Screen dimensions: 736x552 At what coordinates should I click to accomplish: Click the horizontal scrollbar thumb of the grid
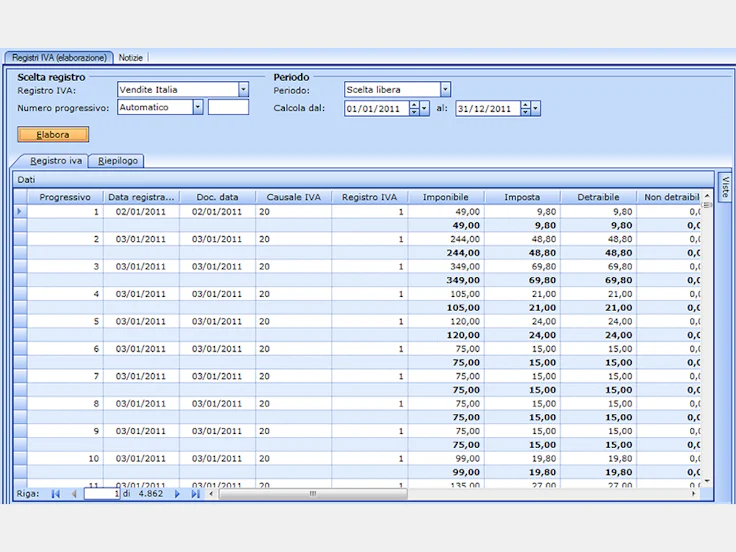point(313,494)
